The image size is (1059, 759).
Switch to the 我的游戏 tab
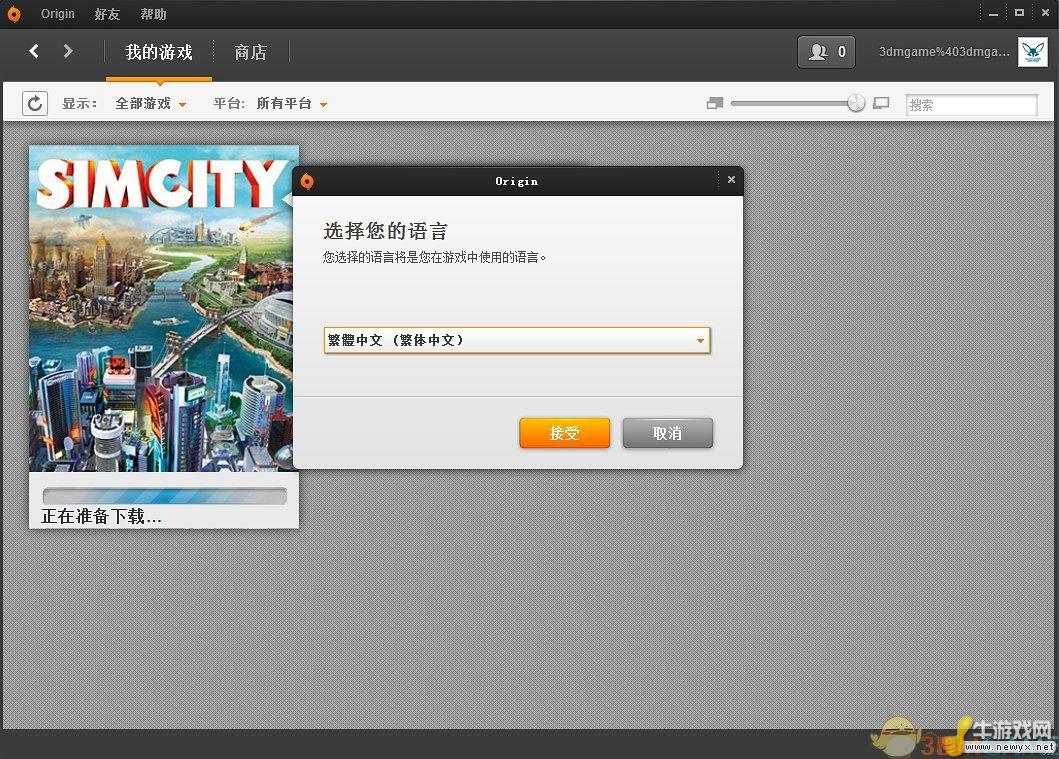pyautogui.click(x=159, y=52)
